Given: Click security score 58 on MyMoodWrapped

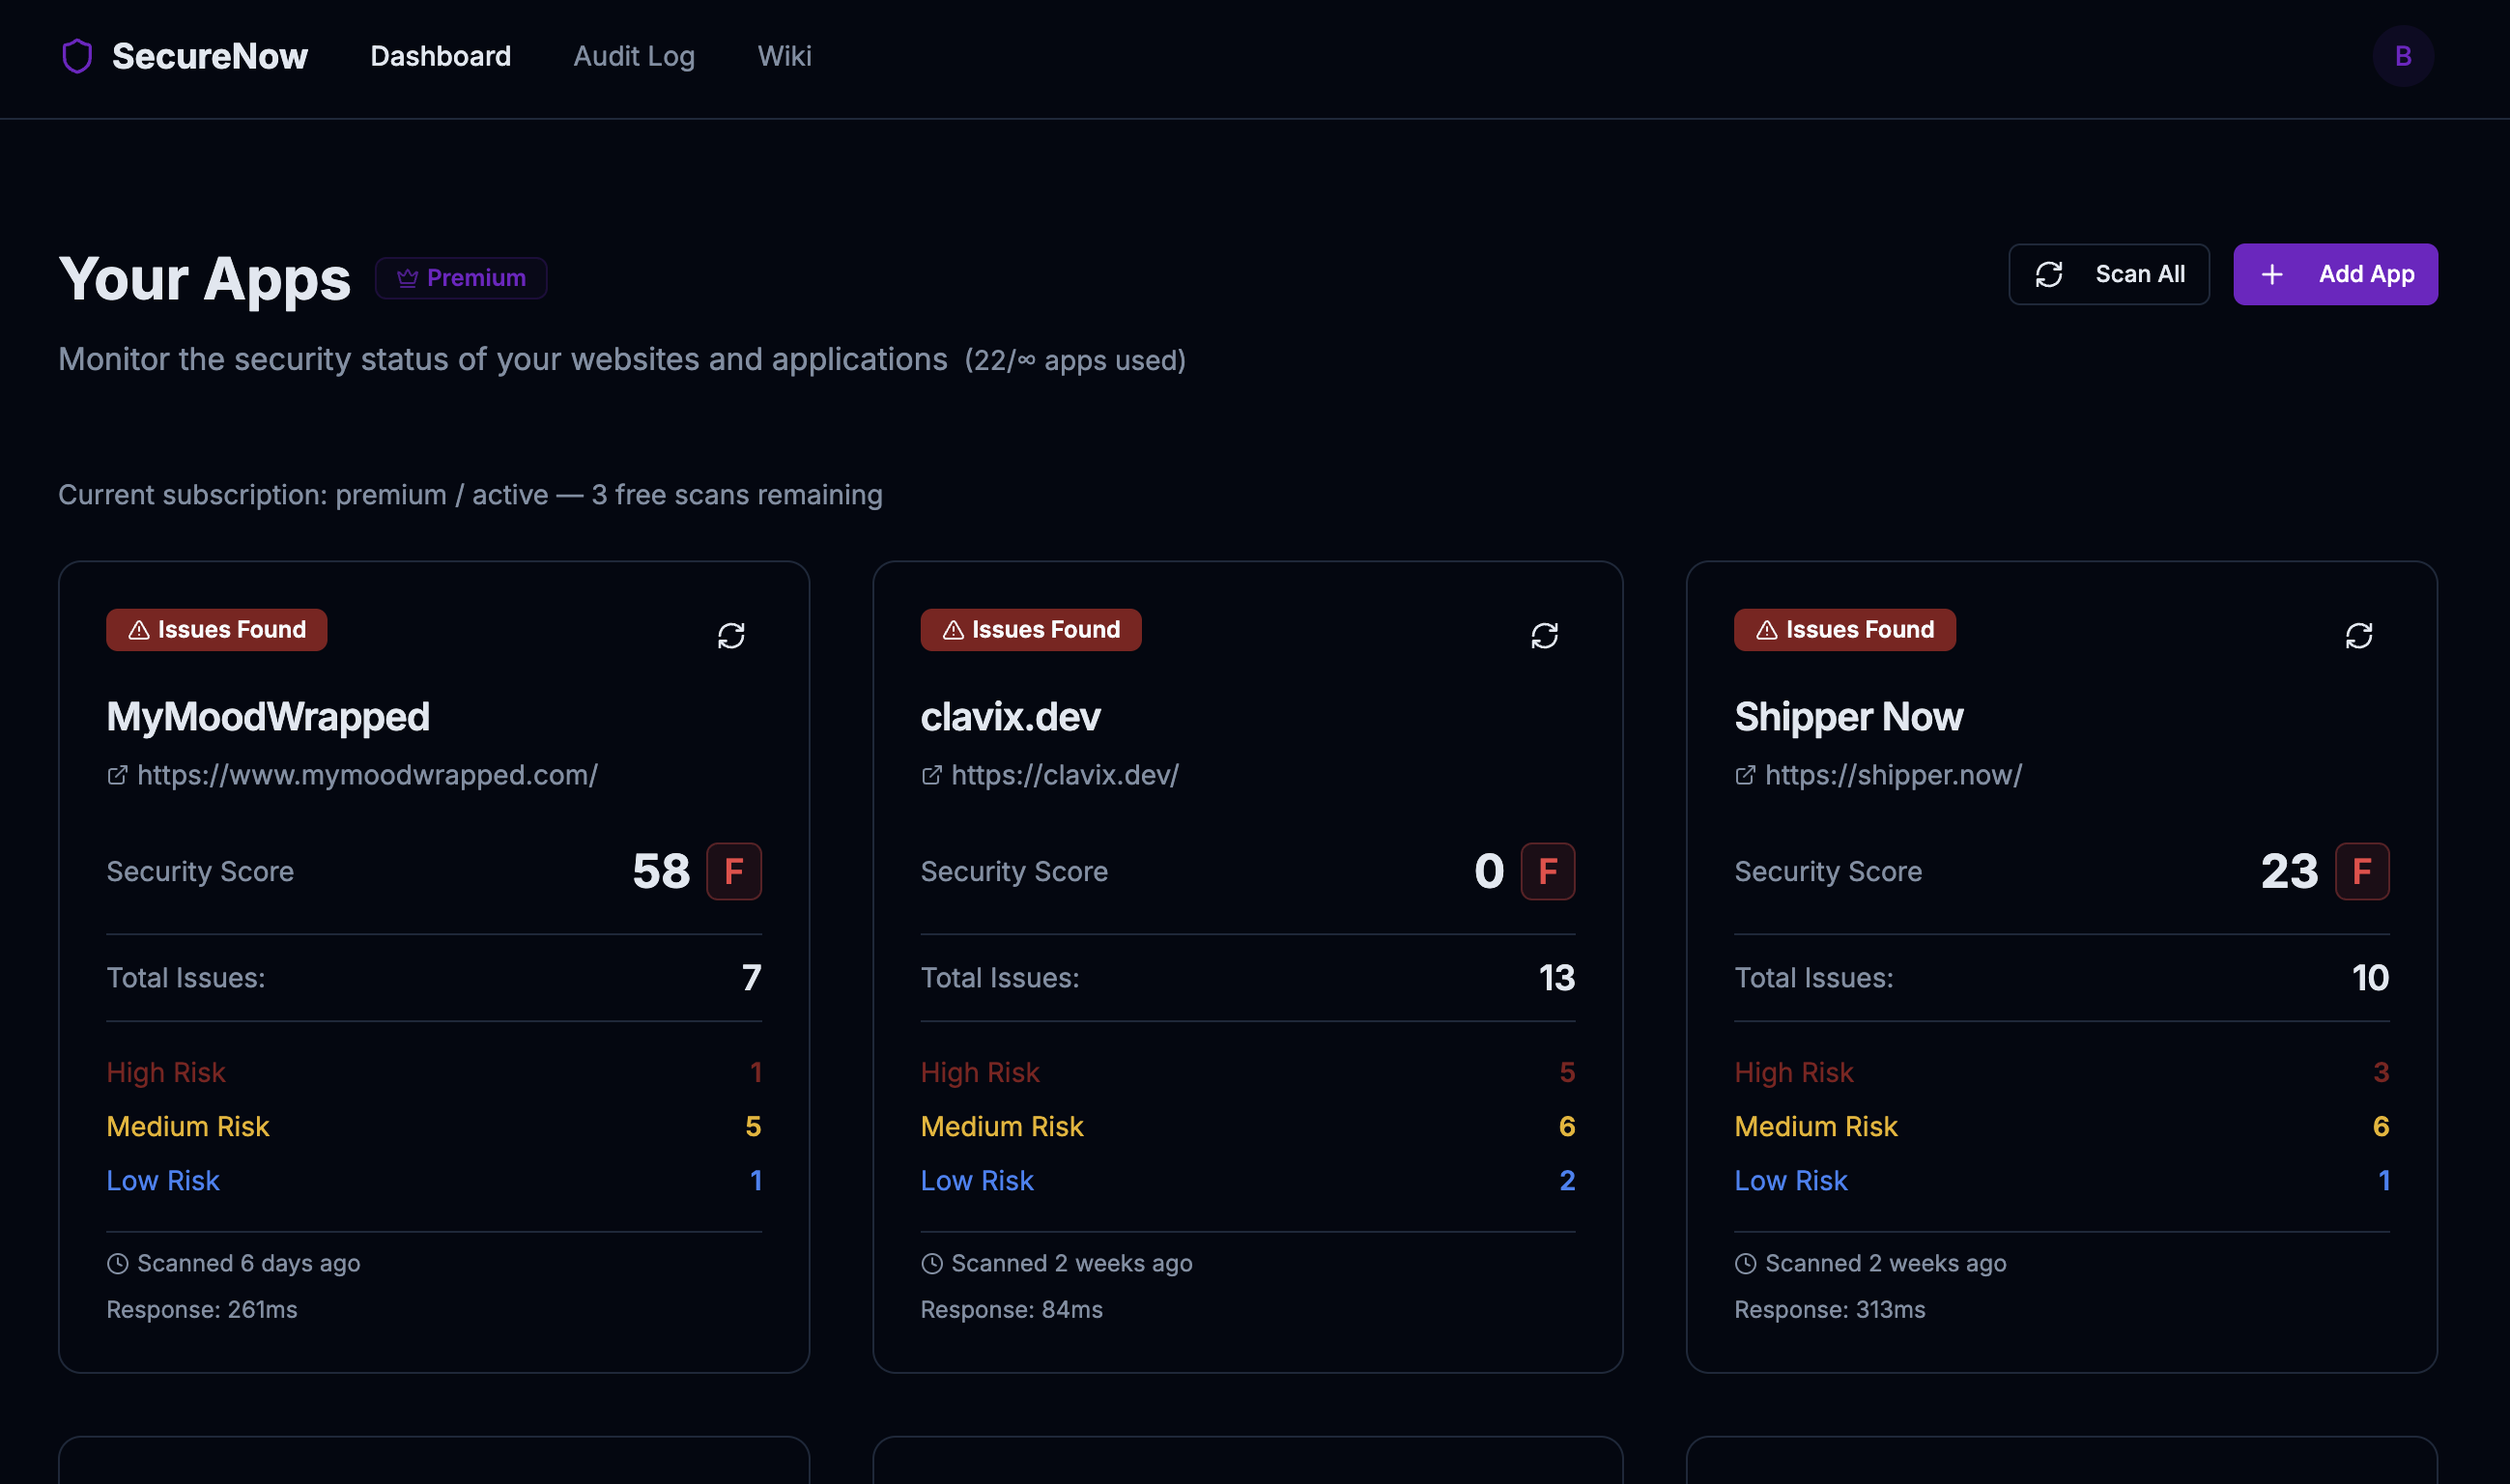Looking at the screenshot, I should pos(660,871).
